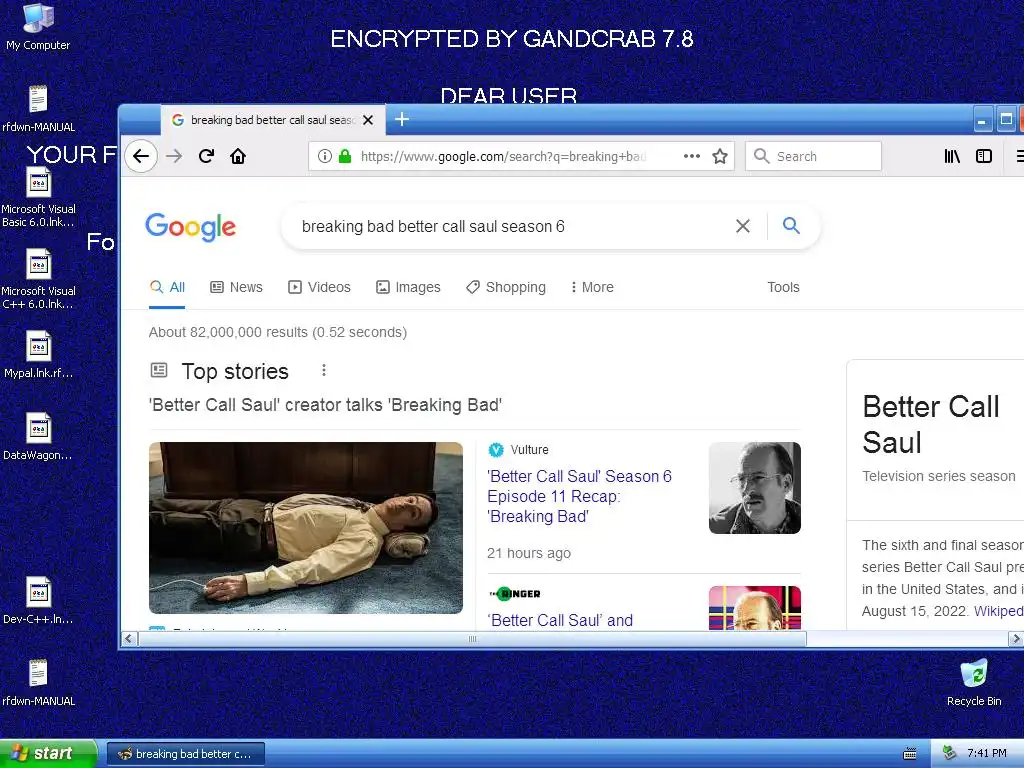Click the Google logo
The width and height of the screenshot is (1024, 768).
tap(190, 227)
